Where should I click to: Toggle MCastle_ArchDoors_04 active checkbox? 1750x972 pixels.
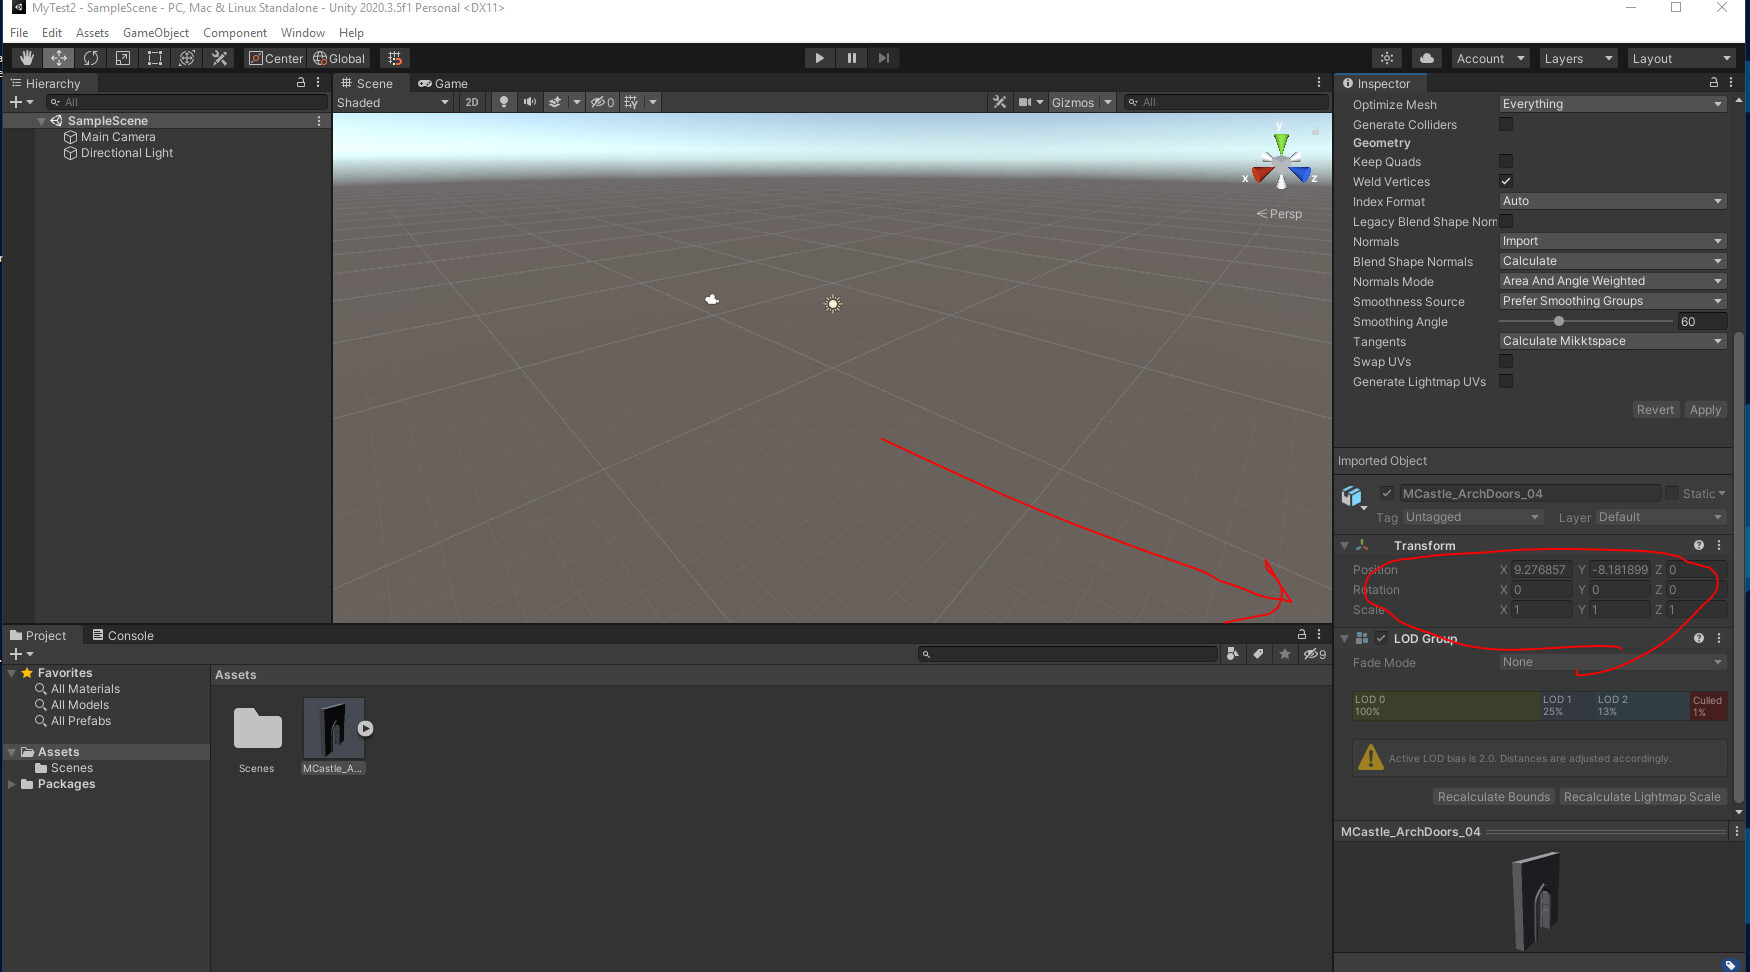(x=1387, y=493)
